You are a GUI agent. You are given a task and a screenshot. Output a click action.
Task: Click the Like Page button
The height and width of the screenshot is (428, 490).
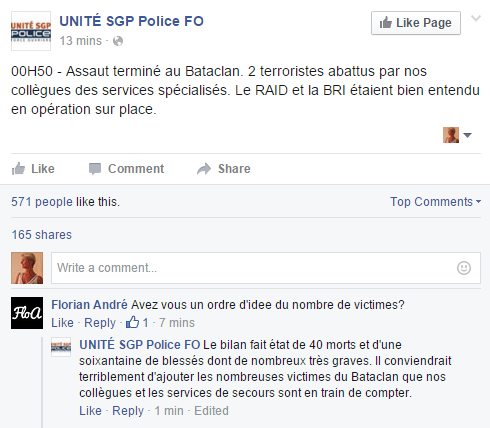416,23
